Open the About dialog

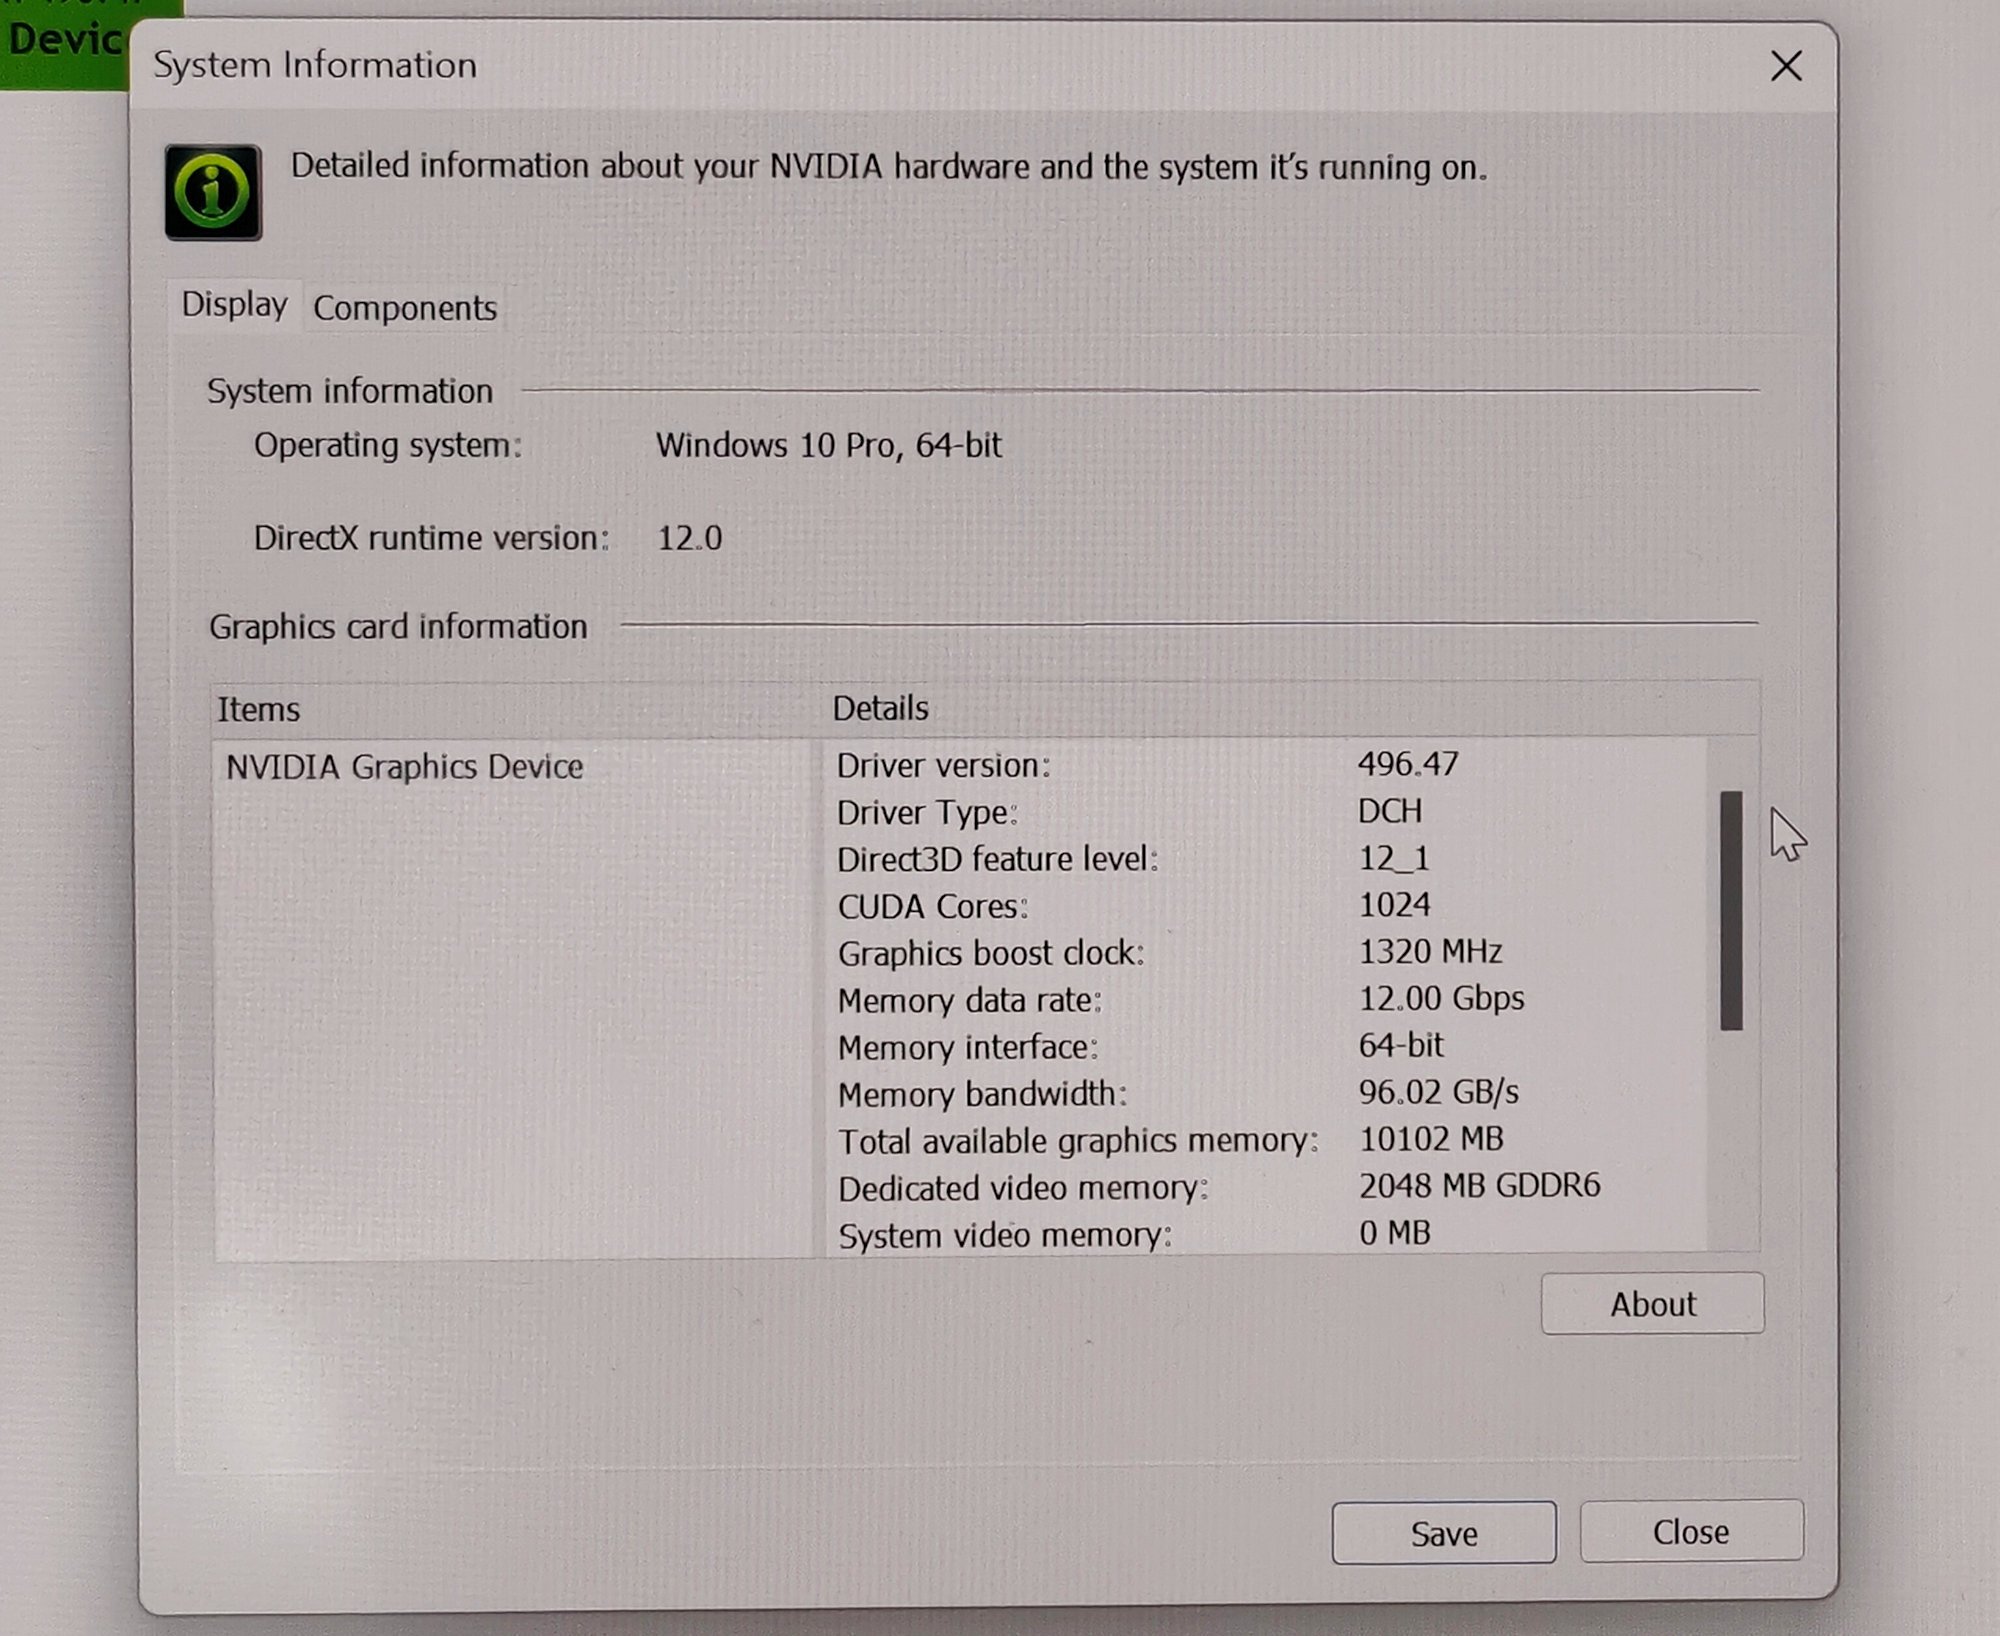coord(1652,1303)
